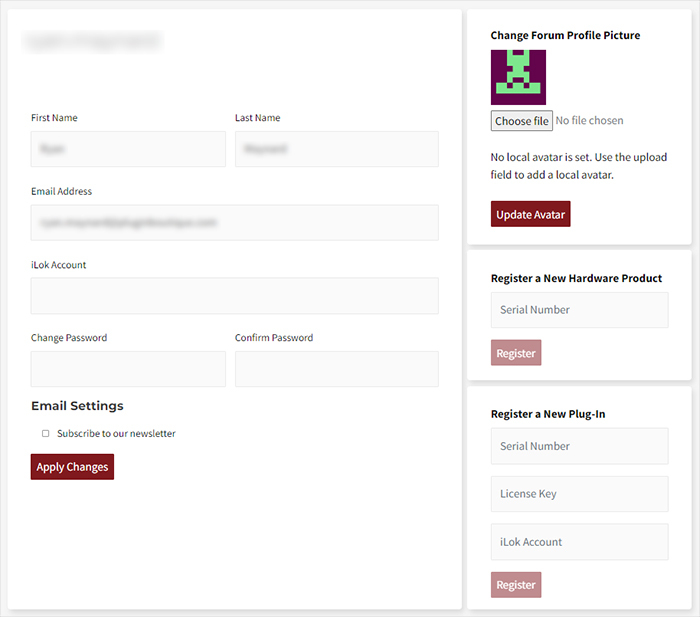Click the hardware product Serial Number field
This screenshot has height=617, width=700.
(579, 310)
